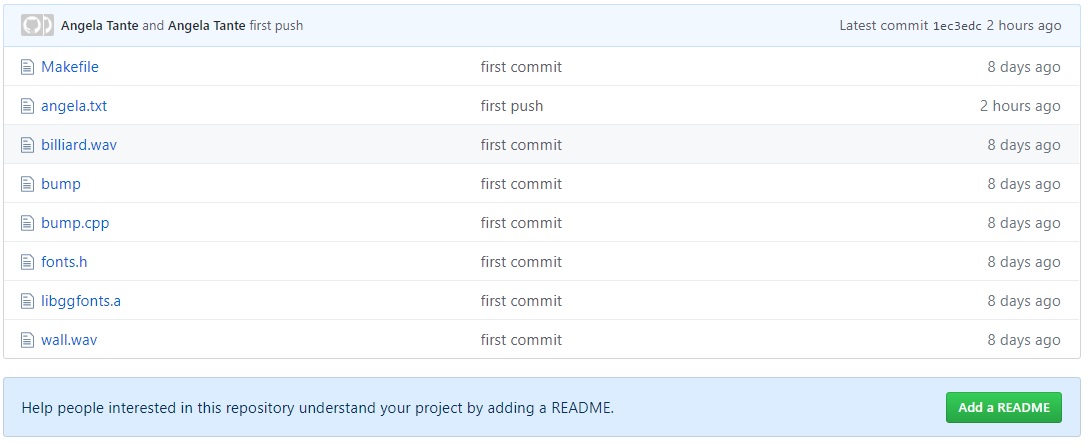1090x446 pixels.
Task: Open the Makefile file
Action: (x=70, y=67)
